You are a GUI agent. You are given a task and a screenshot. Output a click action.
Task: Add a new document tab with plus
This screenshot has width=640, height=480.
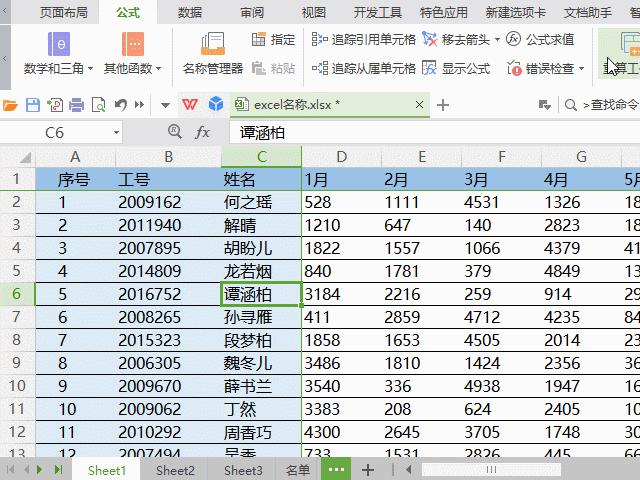(x=443, y=105)
